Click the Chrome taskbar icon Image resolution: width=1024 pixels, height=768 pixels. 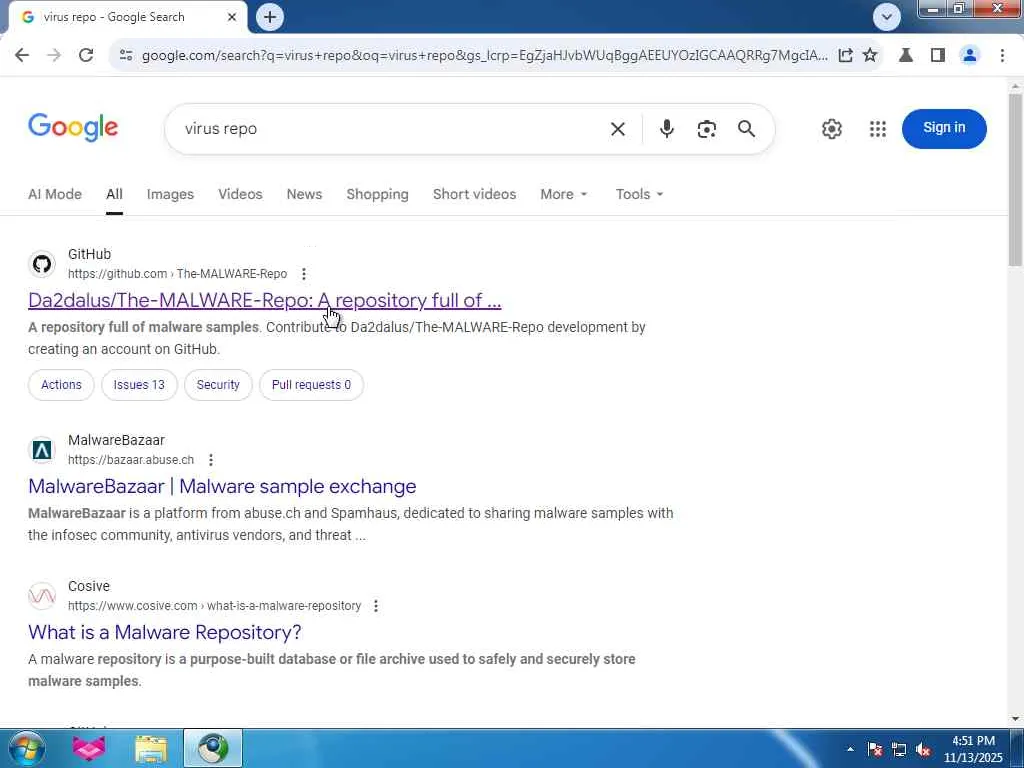(213, 748)
